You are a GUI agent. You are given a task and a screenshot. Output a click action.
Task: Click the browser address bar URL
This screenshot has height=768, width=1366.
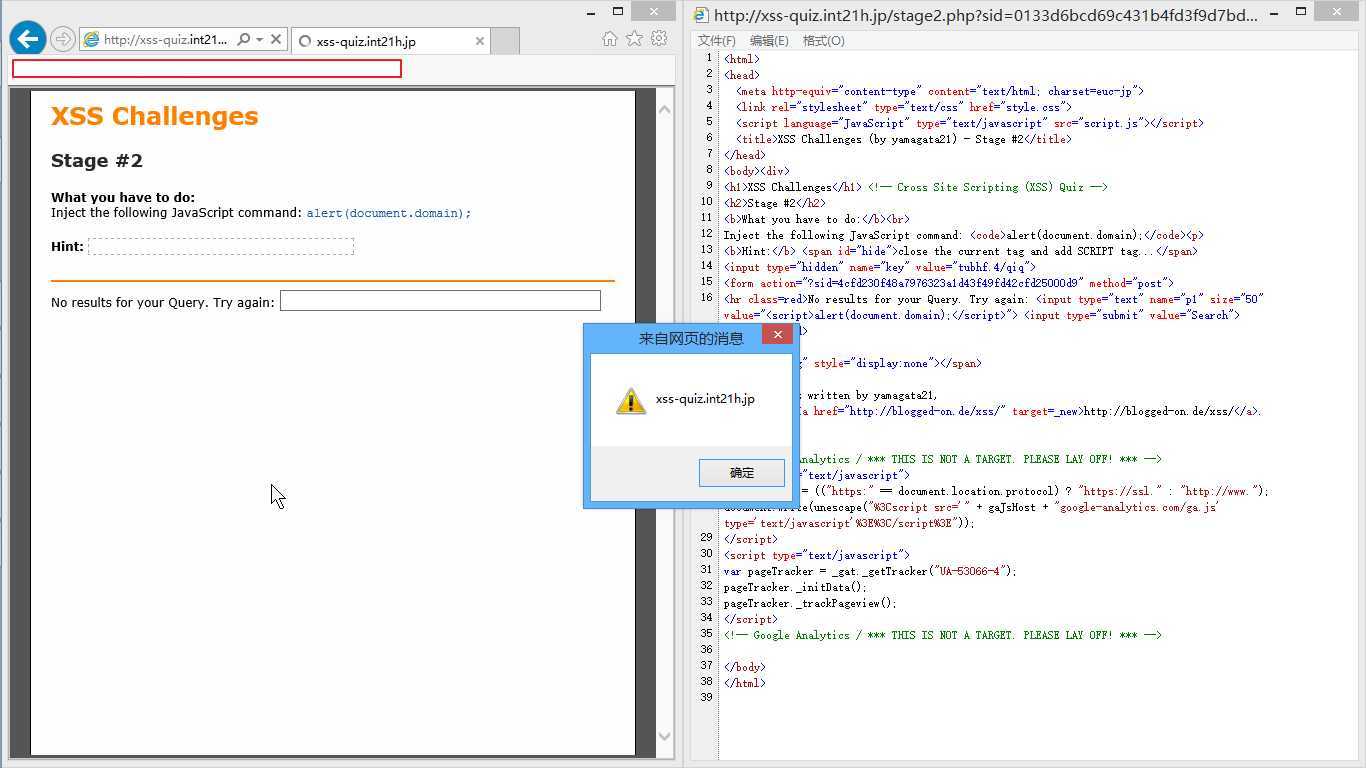166,40
